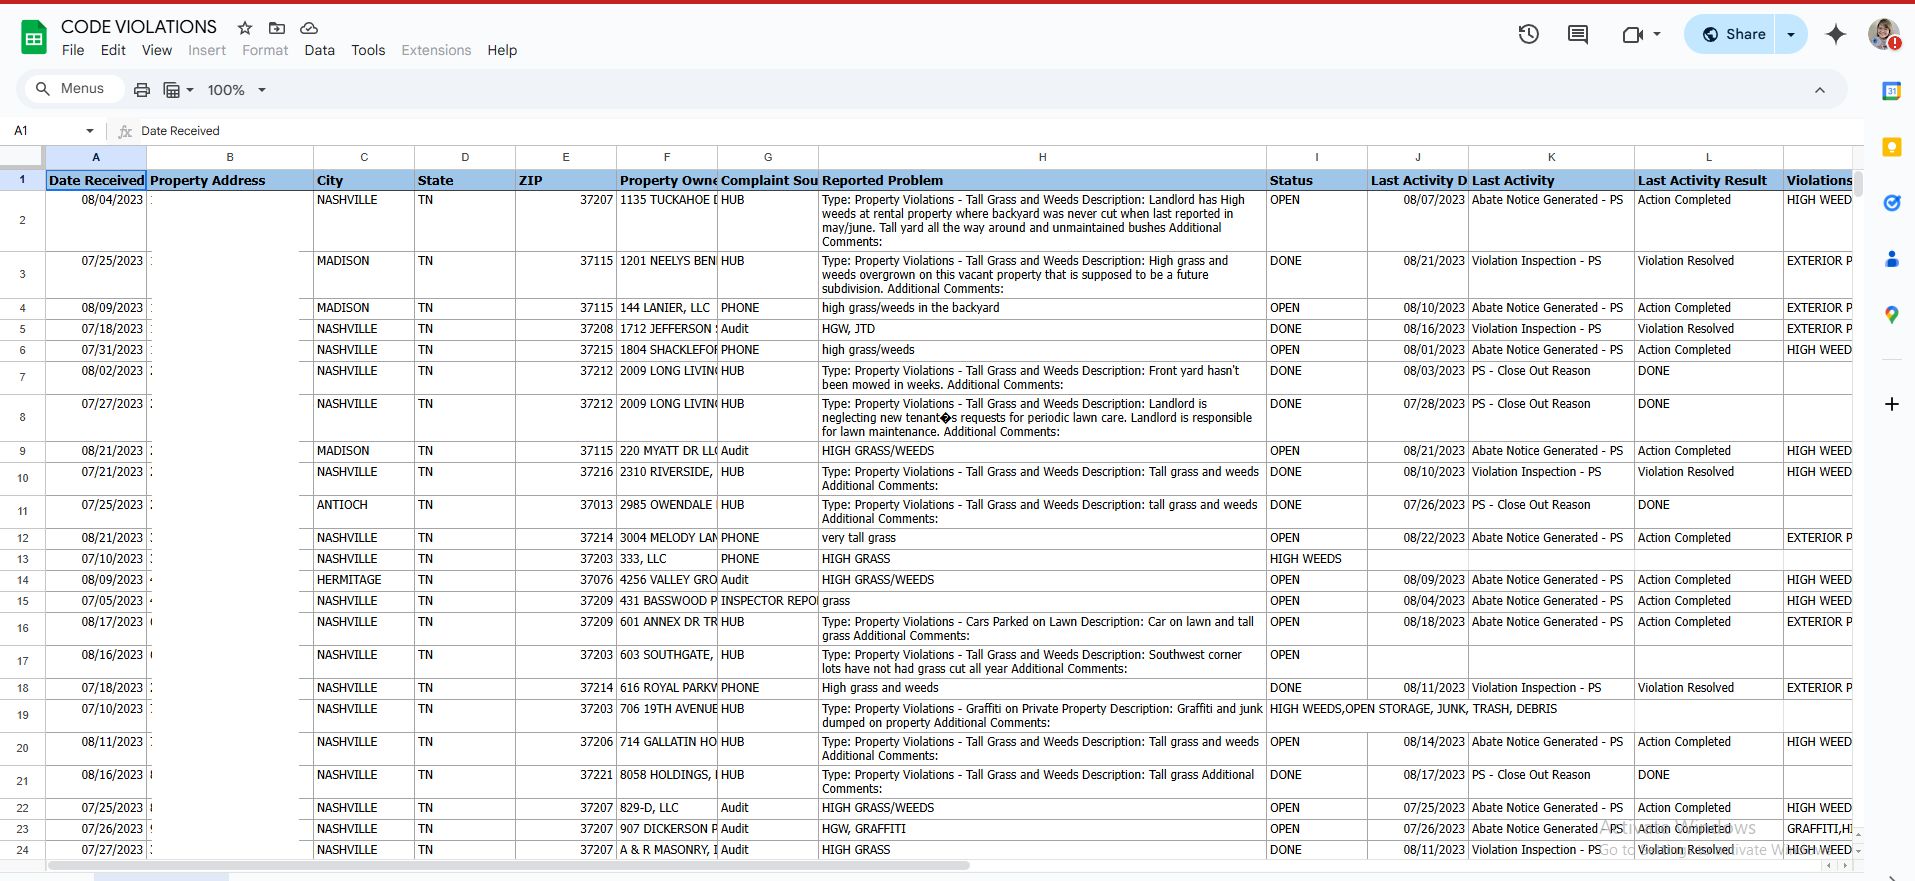The width and height of the screenshot is (1915, 881).
Task: Start a Meet call camera icon
Action: click(x=1632, y=34)
